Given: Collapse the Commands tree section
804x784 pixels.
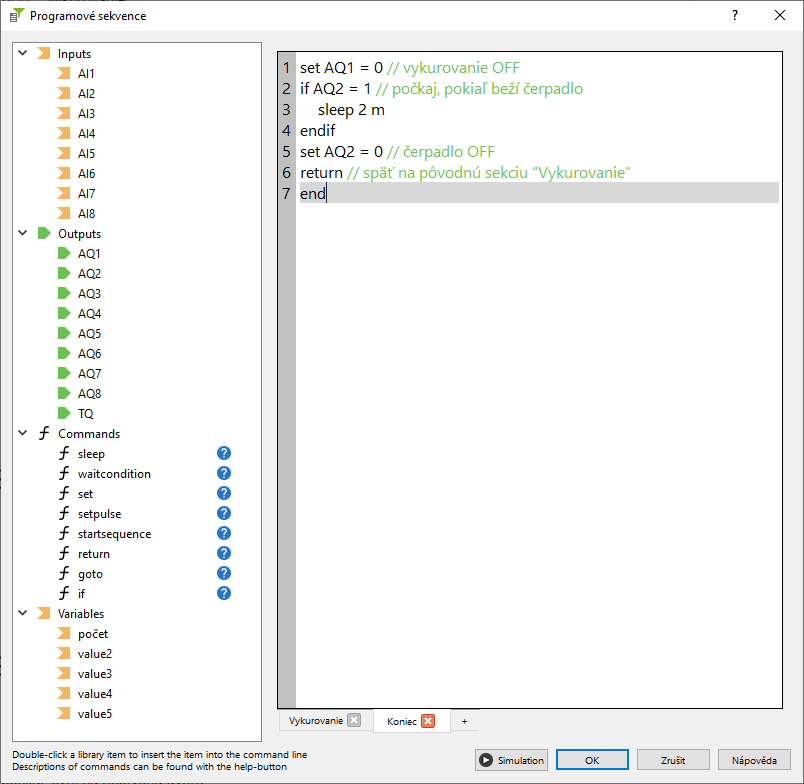Looking at the screenshot, I should pyautogui.click(x=22, y=433).
